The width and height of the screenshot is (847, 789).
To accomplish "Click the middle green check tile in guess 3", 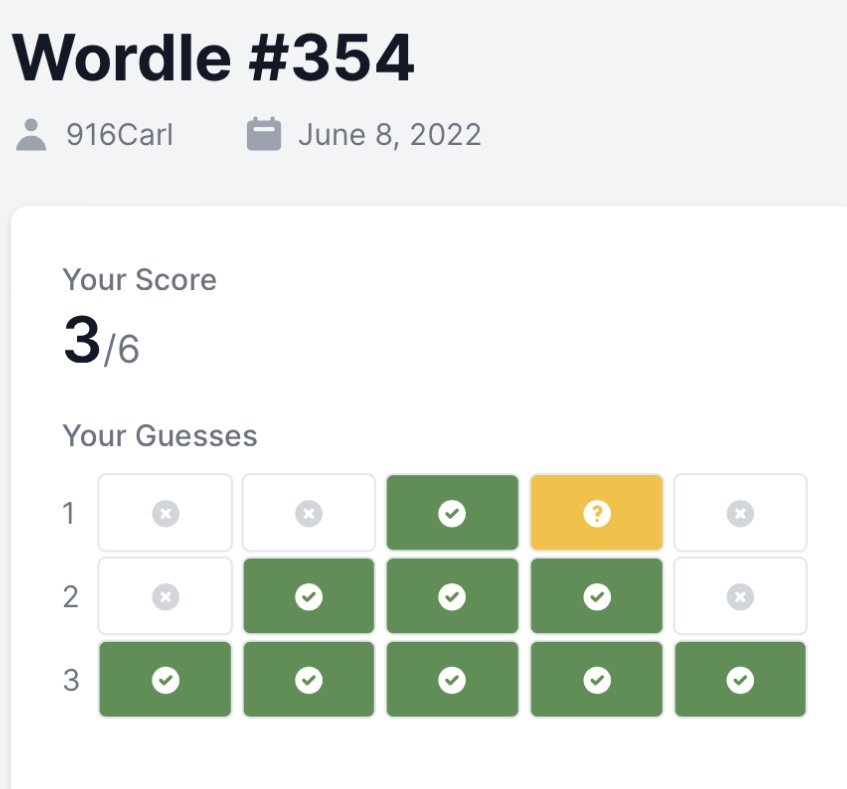I will pyautogui.click(x=452, y=679).
